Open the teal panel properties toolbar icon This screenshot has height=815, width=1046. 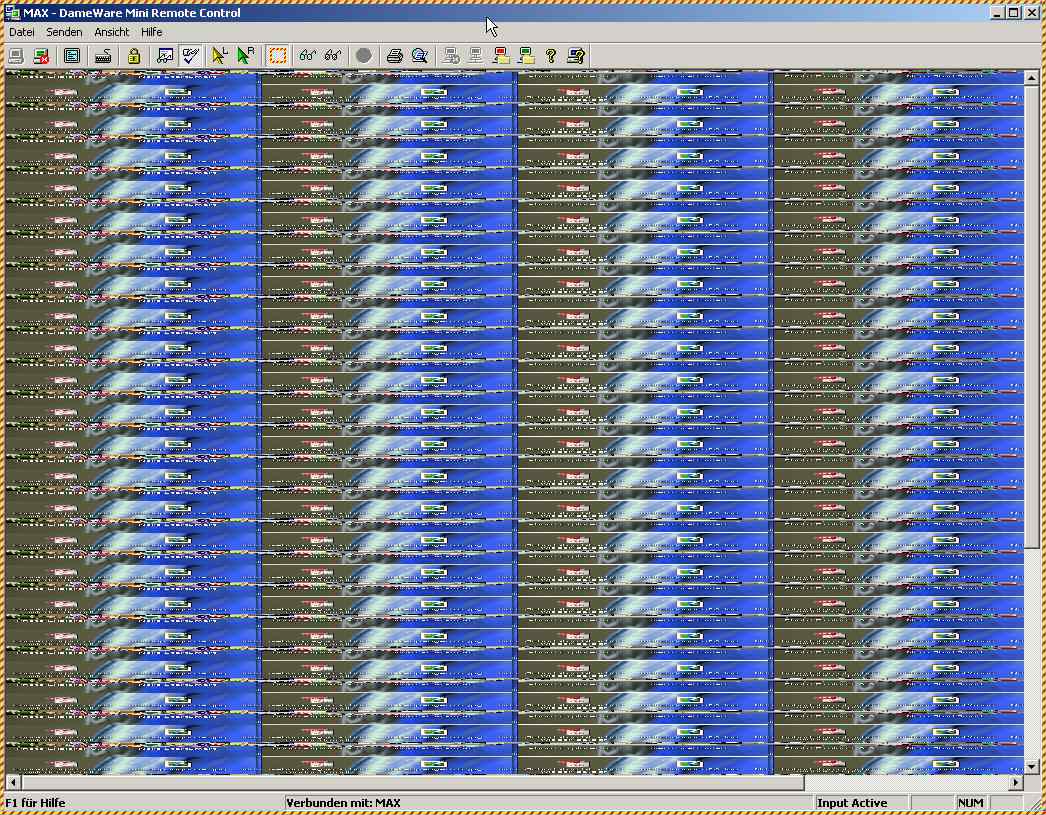(72, 56)
